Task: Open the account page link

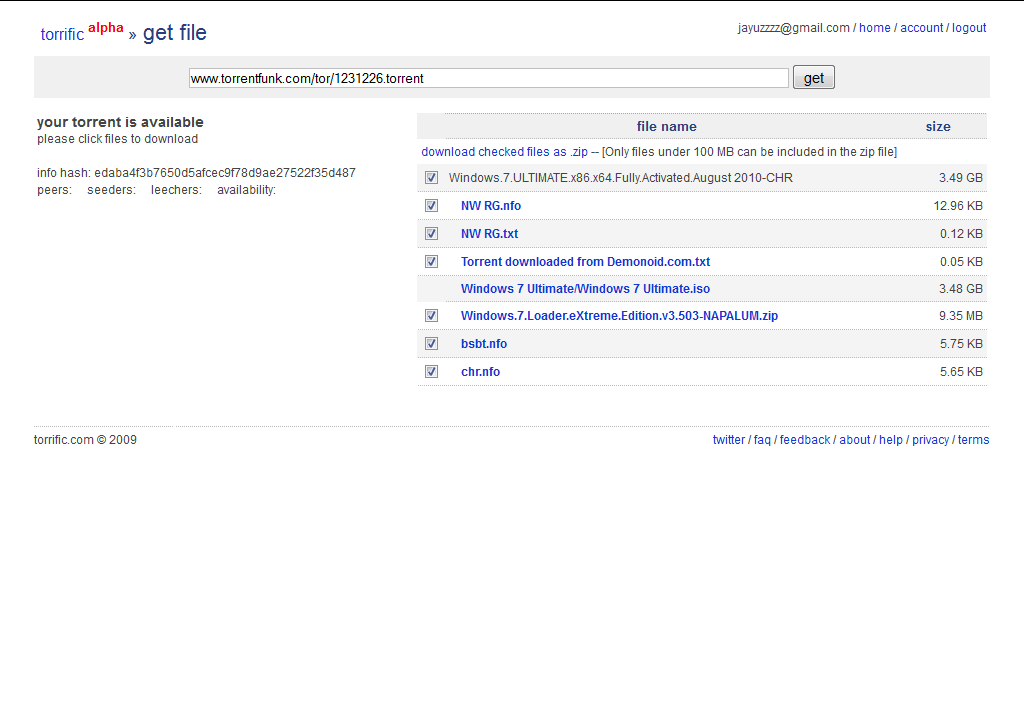Action: (x=921, y=28)
